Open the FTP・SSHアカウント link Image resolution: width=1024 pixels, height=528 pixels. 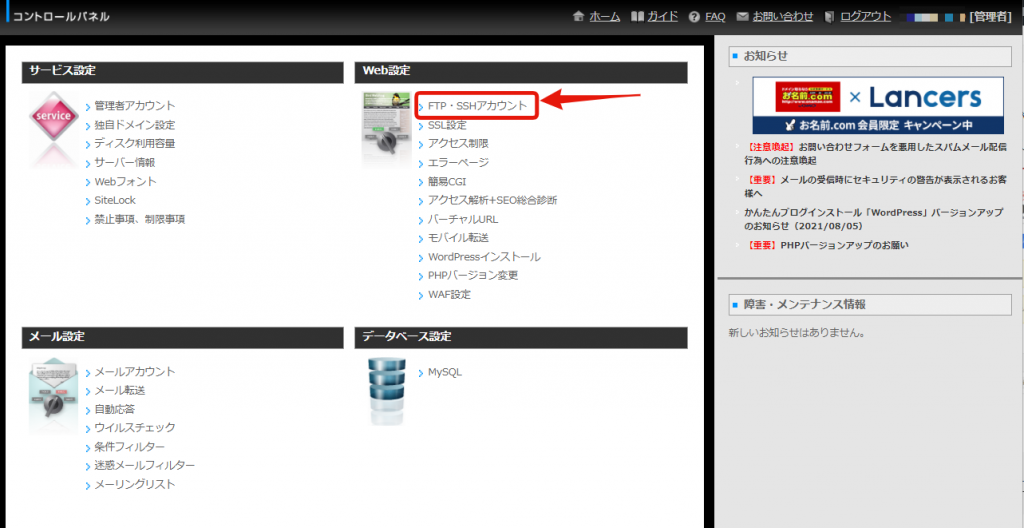click(x=477, y=105)
